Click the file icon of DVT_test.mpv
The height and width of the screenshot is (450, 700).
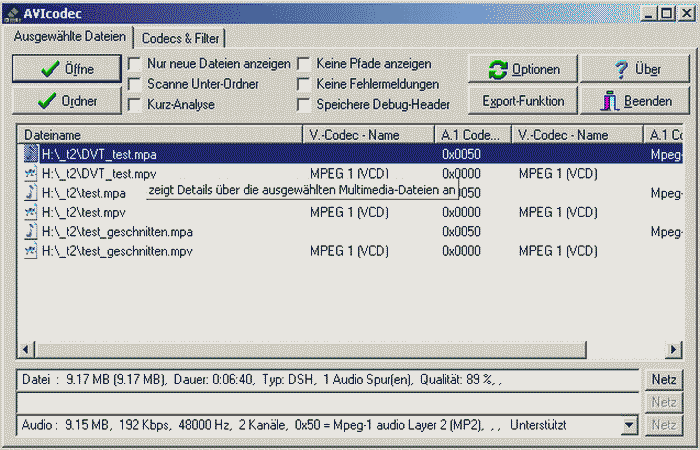pos(31,174)
